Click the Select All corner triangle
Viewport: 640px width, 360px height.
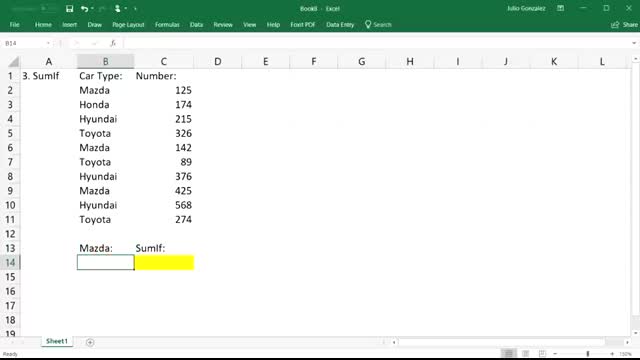13,62
